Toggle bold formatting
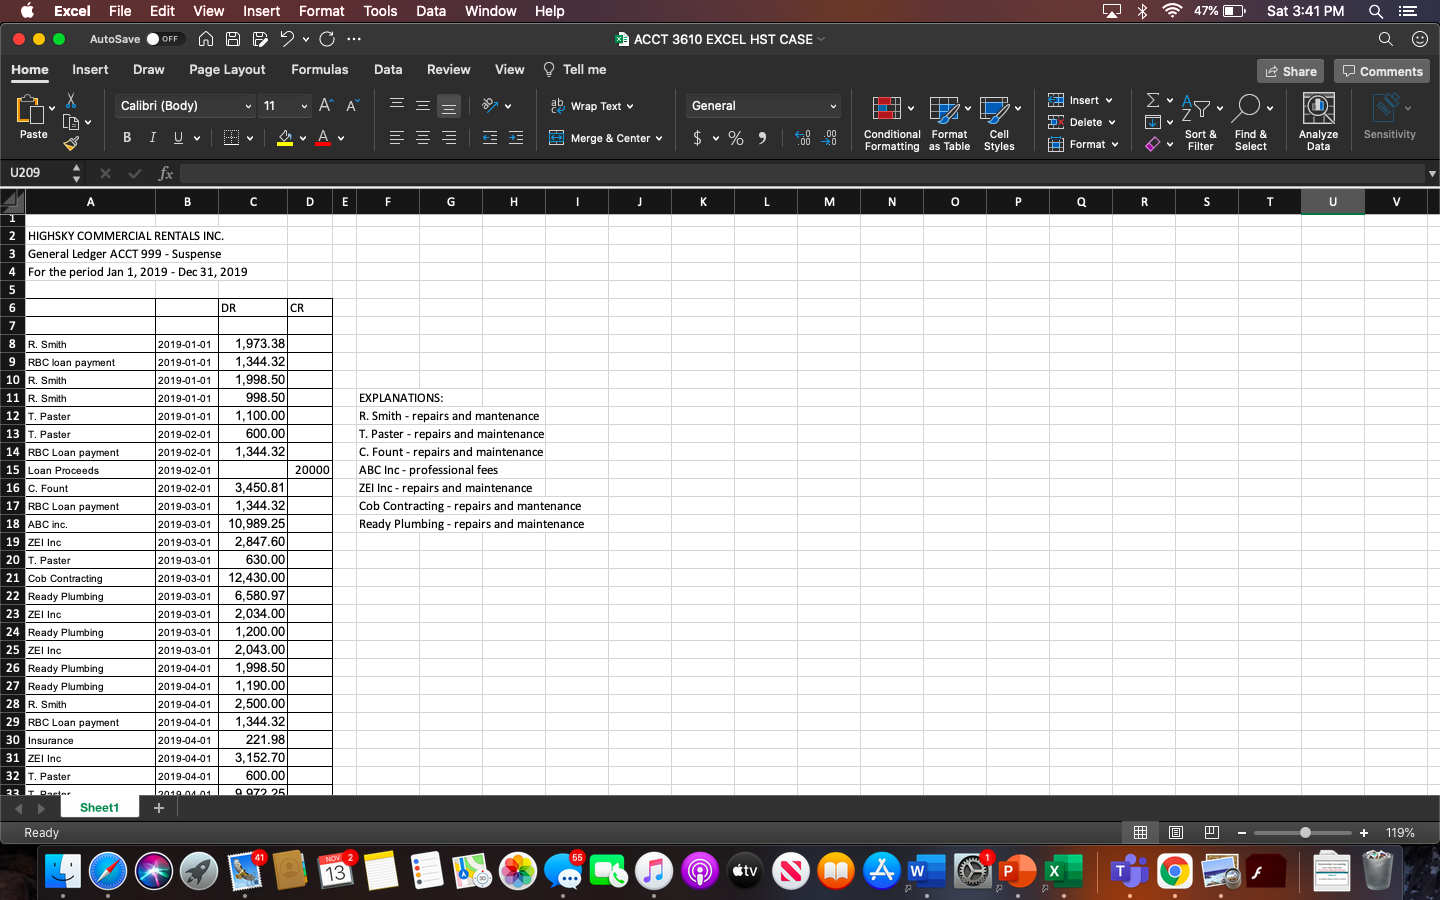The image size is (1440, 900). (126, 137)
